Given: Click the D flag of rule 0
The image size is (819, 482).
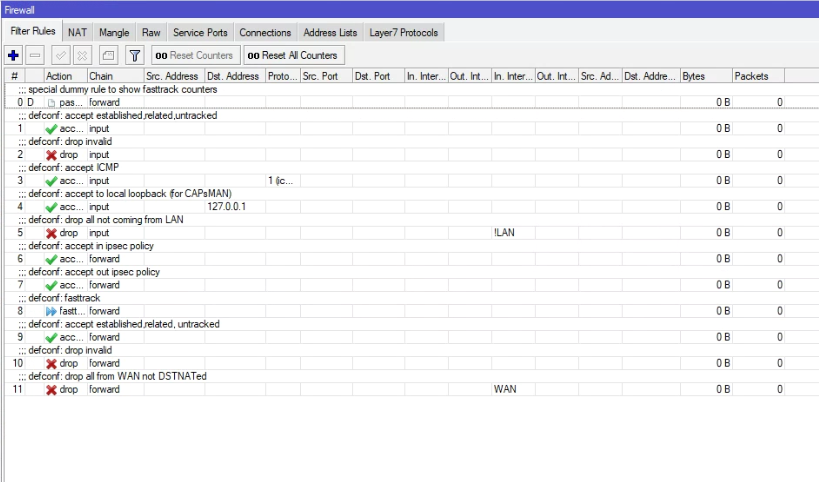Looking at the screenshot, I should 31,102.
